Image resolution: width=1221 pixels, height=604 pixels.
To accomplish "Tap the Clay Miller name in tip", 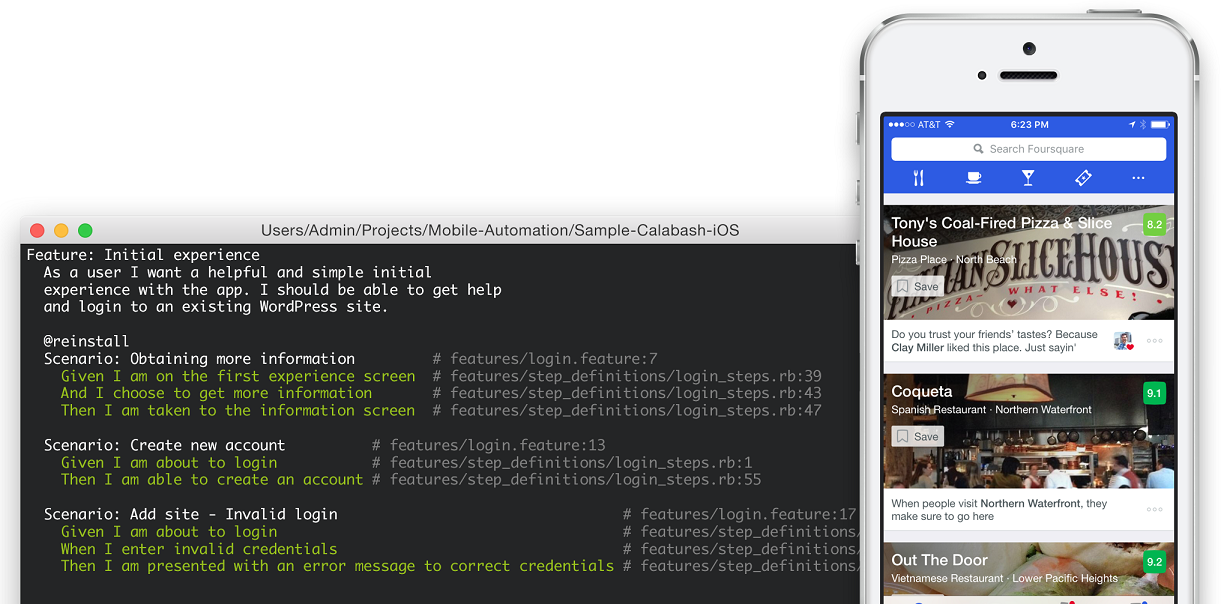I will 917,348.
